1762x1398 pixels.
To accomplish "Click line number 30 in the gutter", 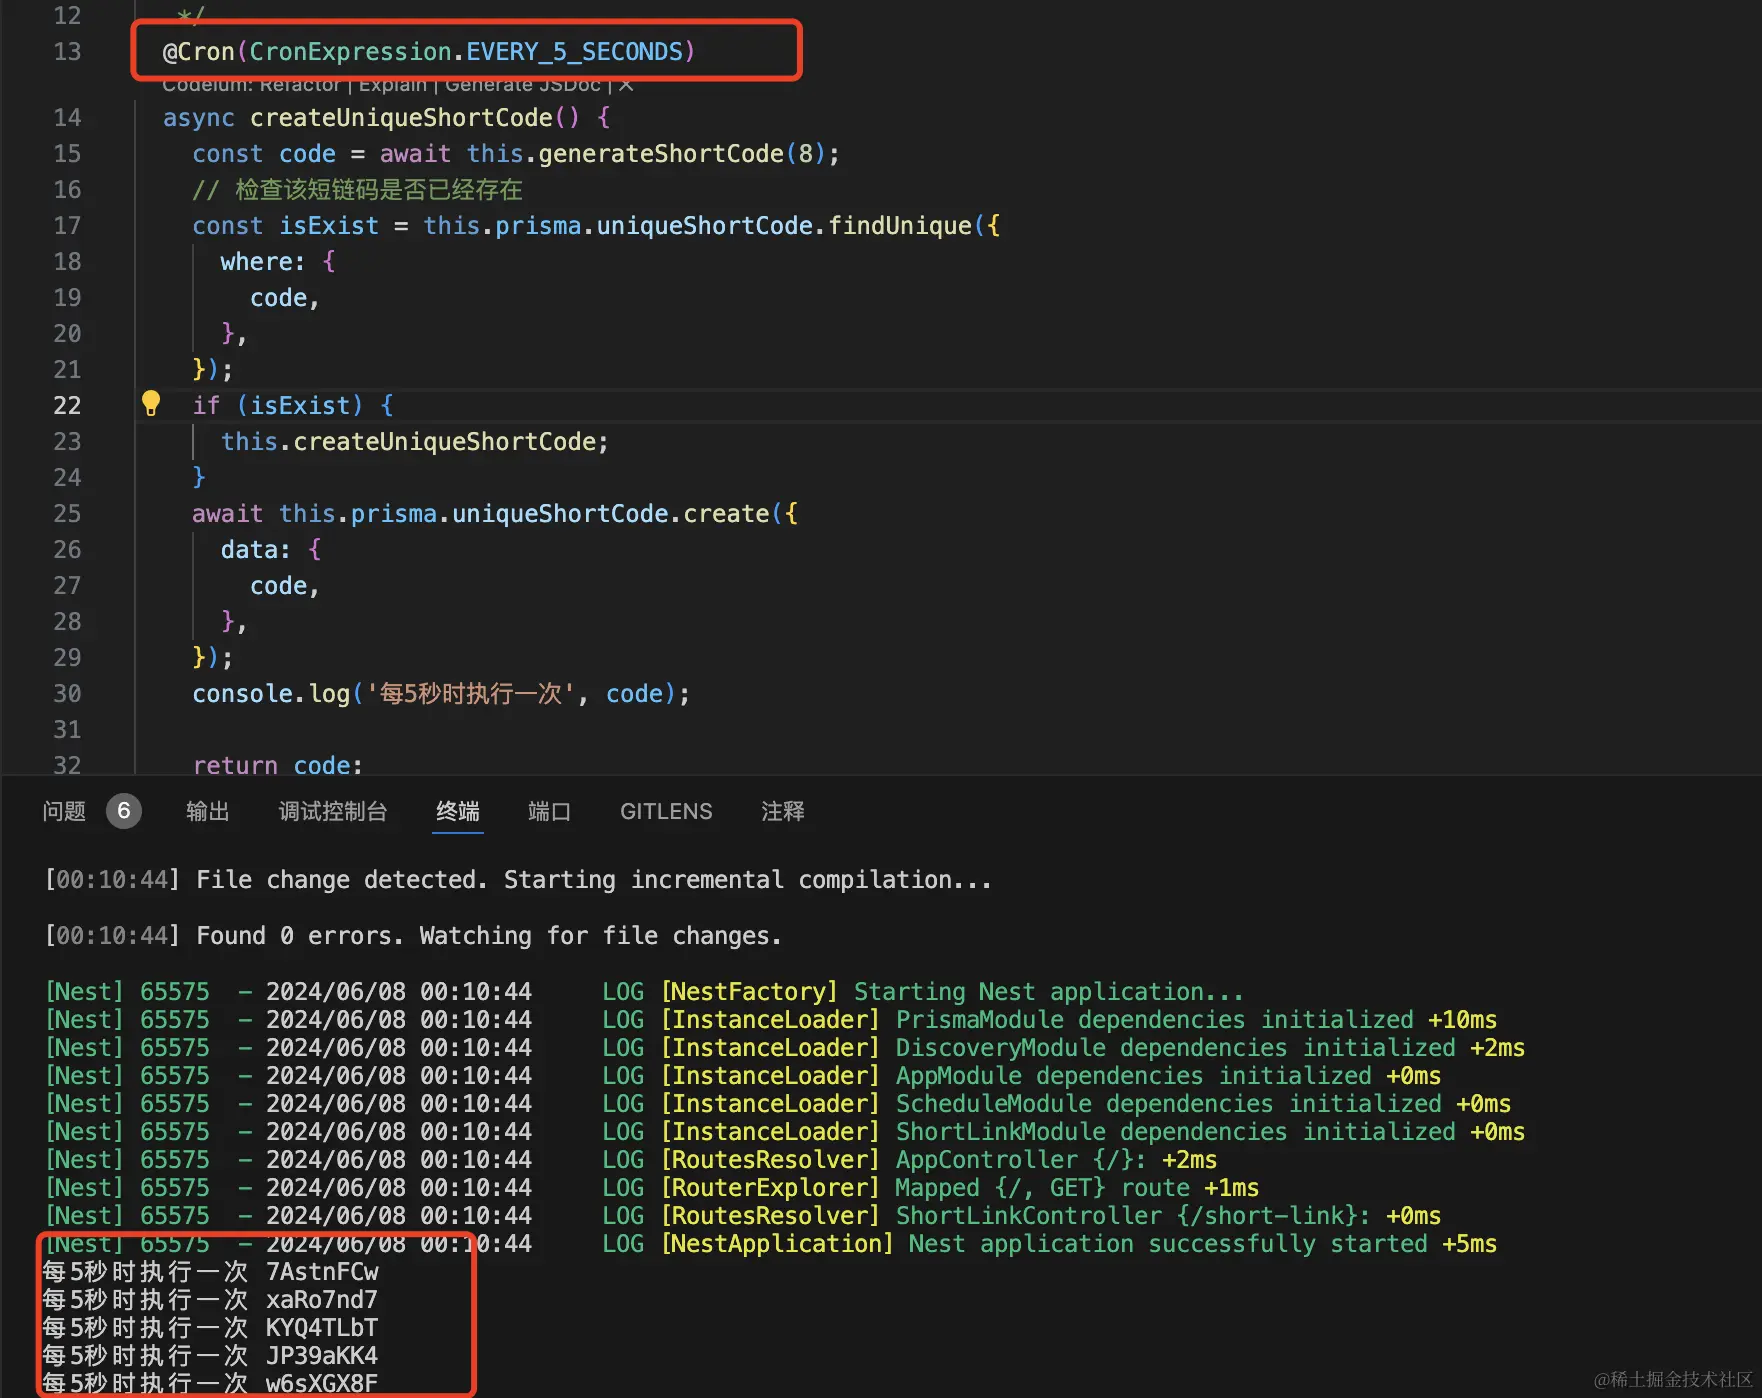I will pos(67,694).
